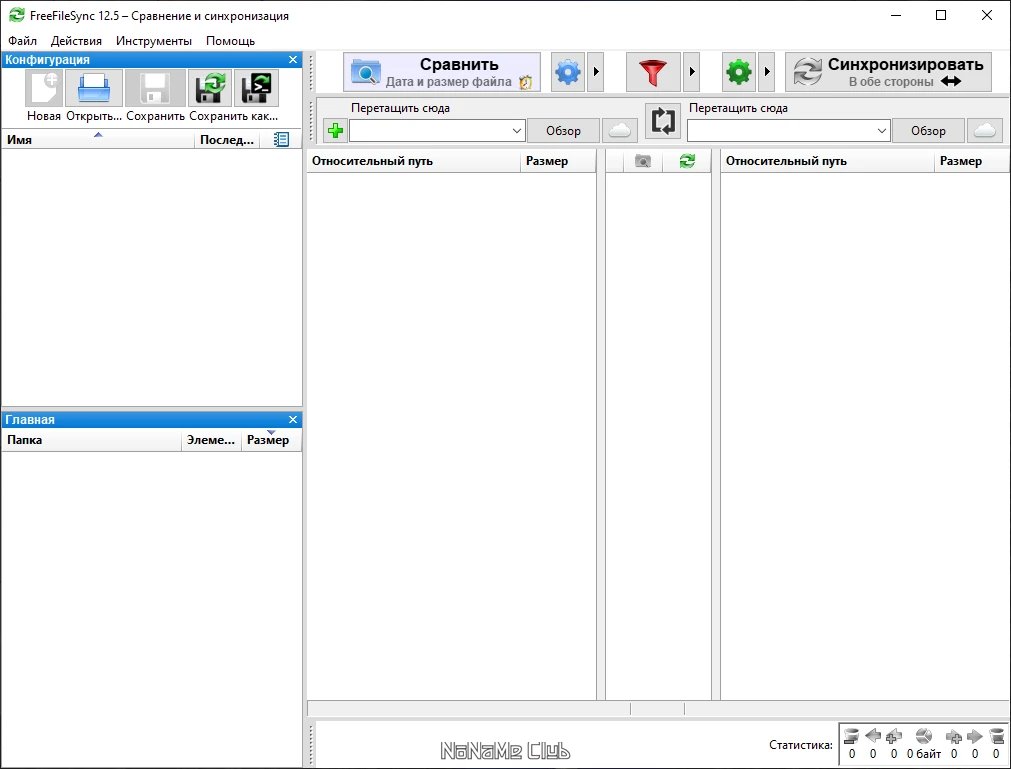1011x769 pixels.
Task: Swap the two sides with swap arrows icon
Action: (x=663, y=121)
